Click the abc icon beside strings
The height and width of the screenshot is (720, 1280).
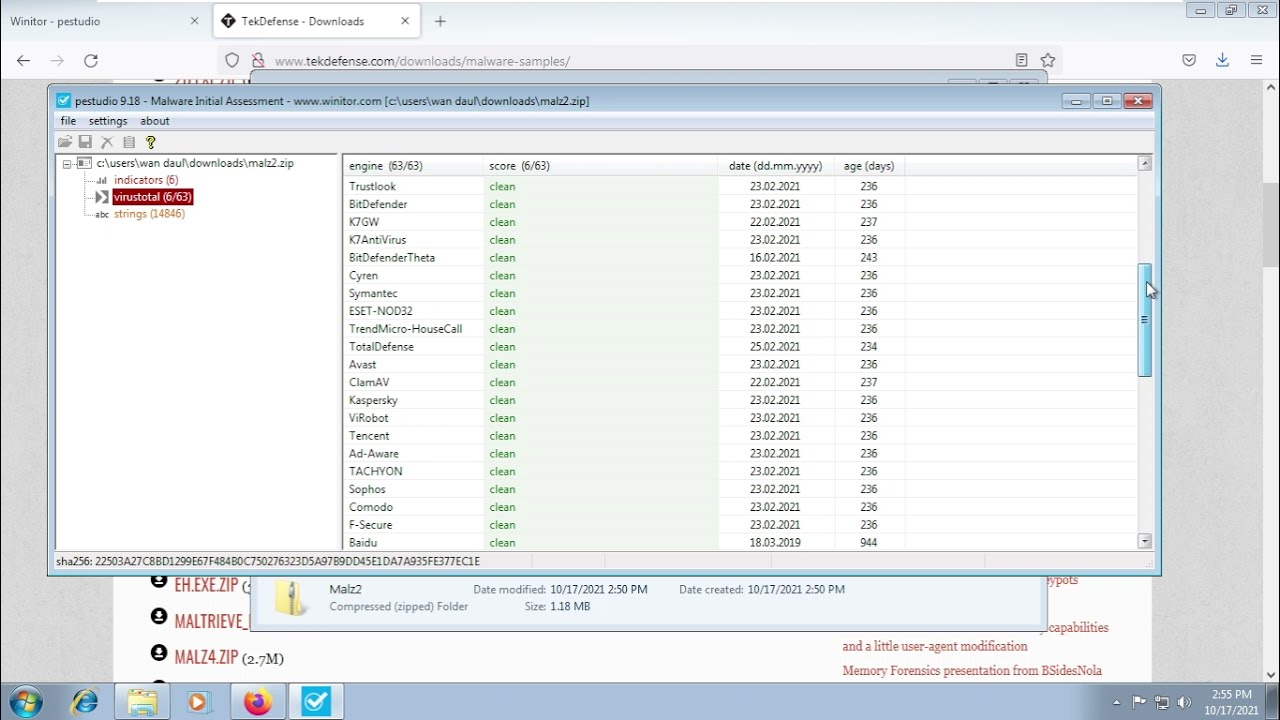point(102,214)
